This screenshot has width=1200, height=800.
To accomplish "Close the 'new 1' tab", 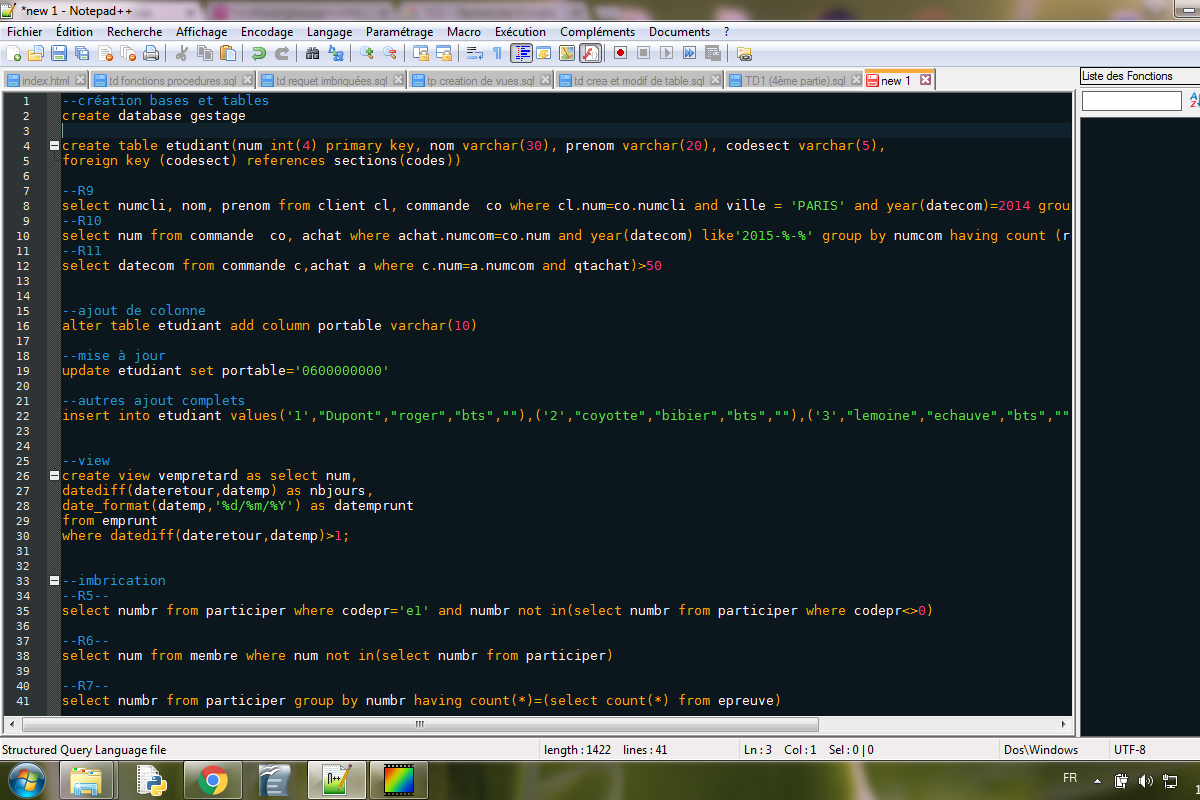I will [925, 80].
